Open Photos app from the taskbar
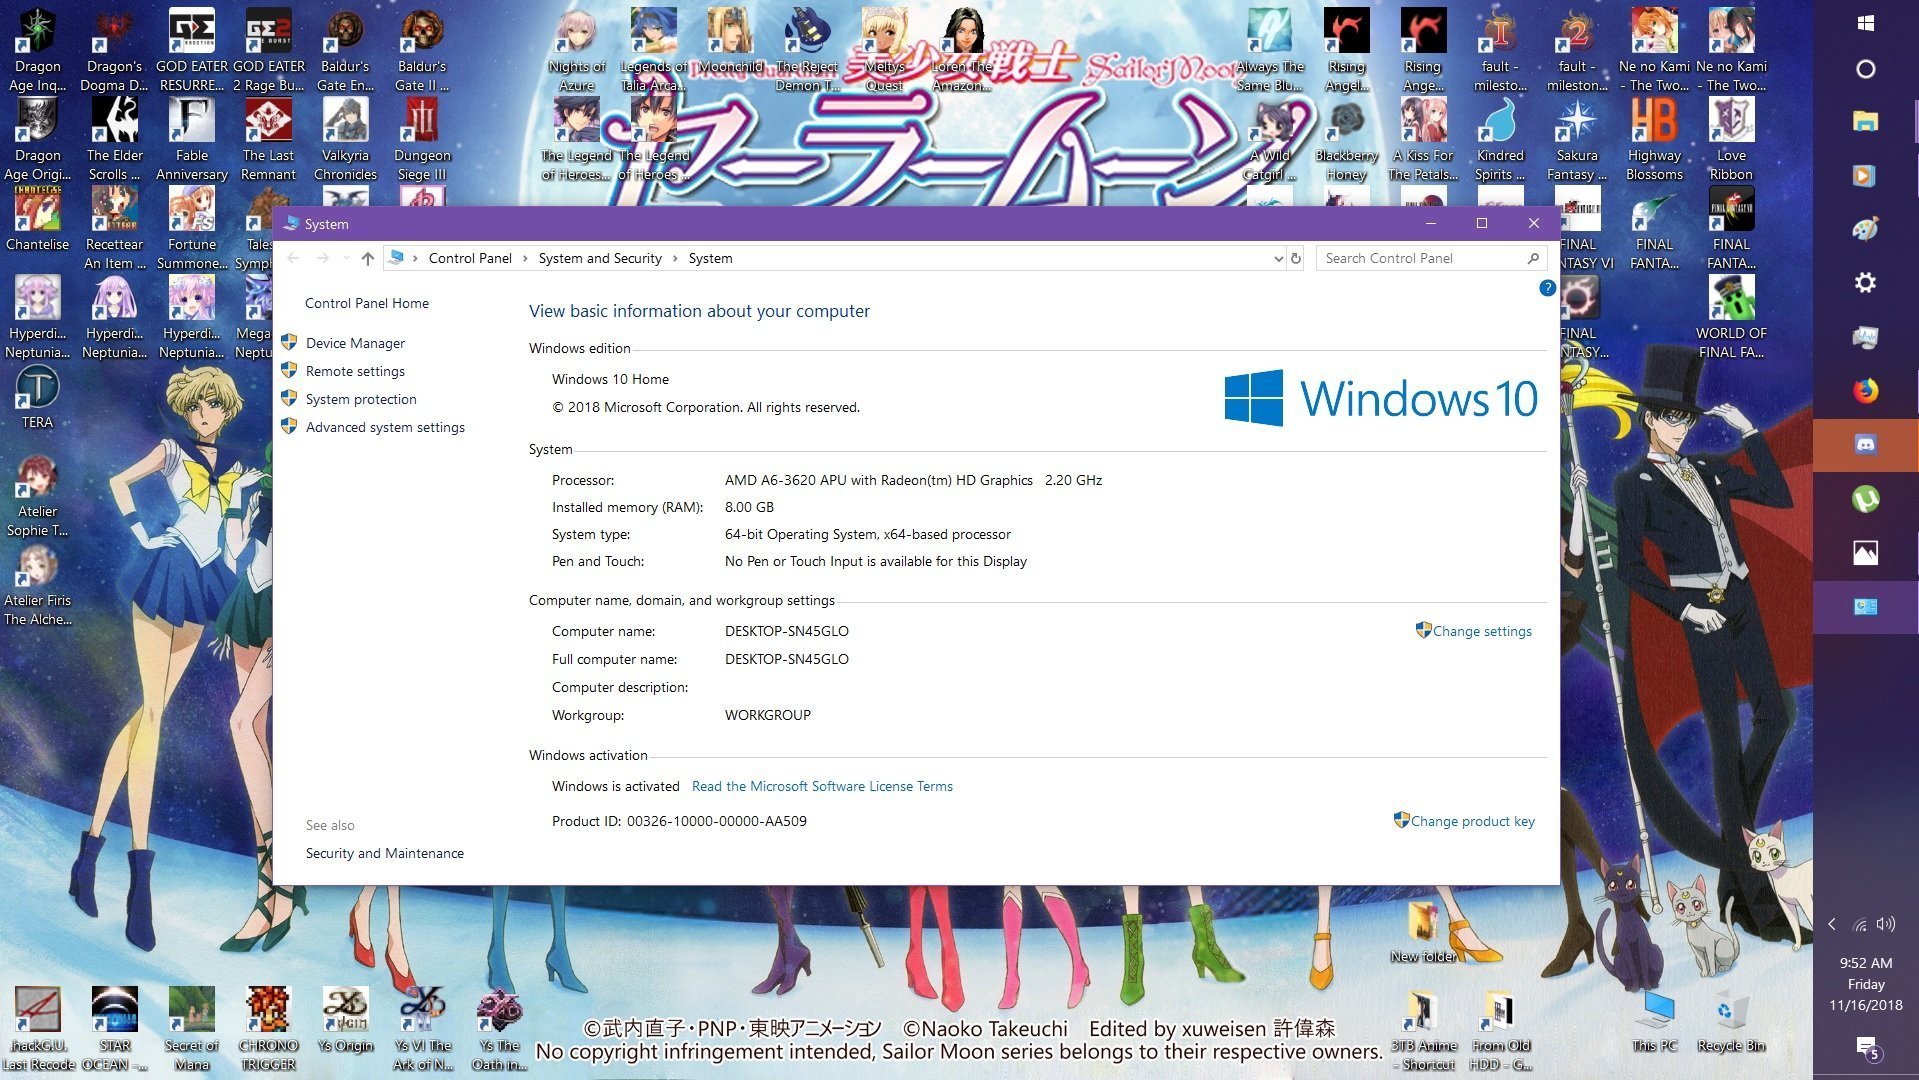 coord(1865,553)
